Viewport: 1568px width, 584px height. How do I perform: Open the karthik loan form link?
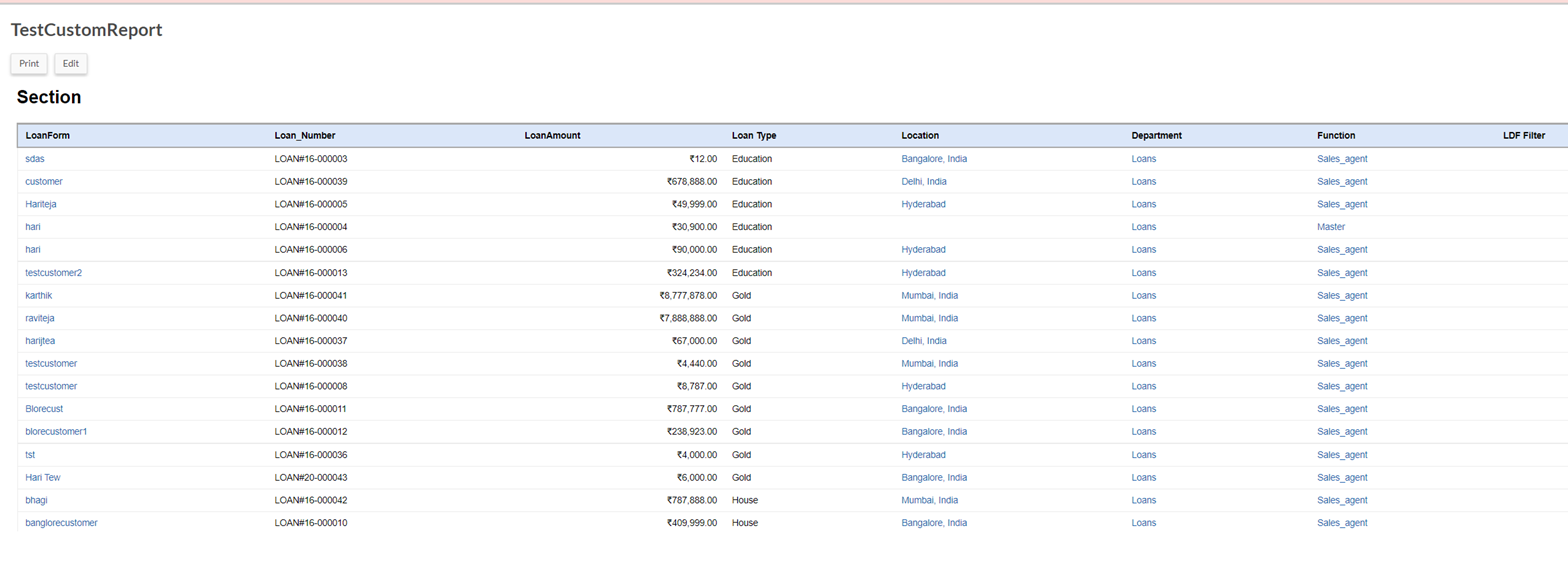click(x=39, y=296)
